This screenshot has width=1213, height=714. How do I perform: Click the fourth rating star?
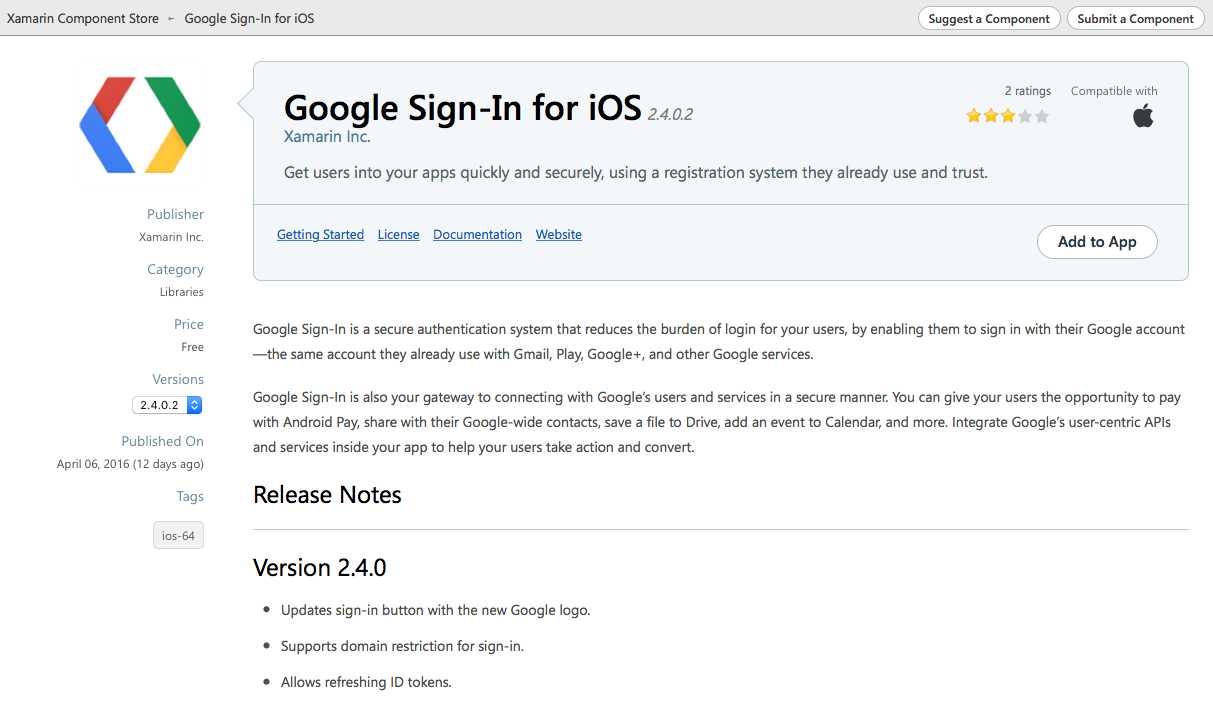pyautogui.click(x=1025, y=116)
